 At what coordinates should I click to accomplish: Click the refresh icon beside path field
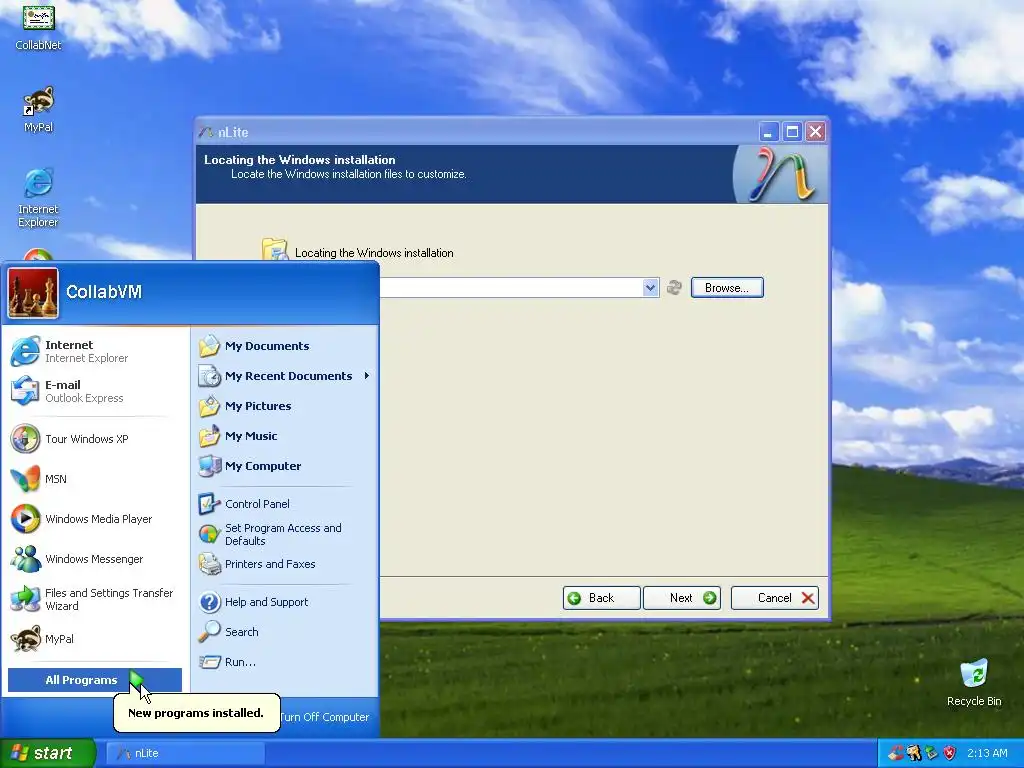point(675,287)
